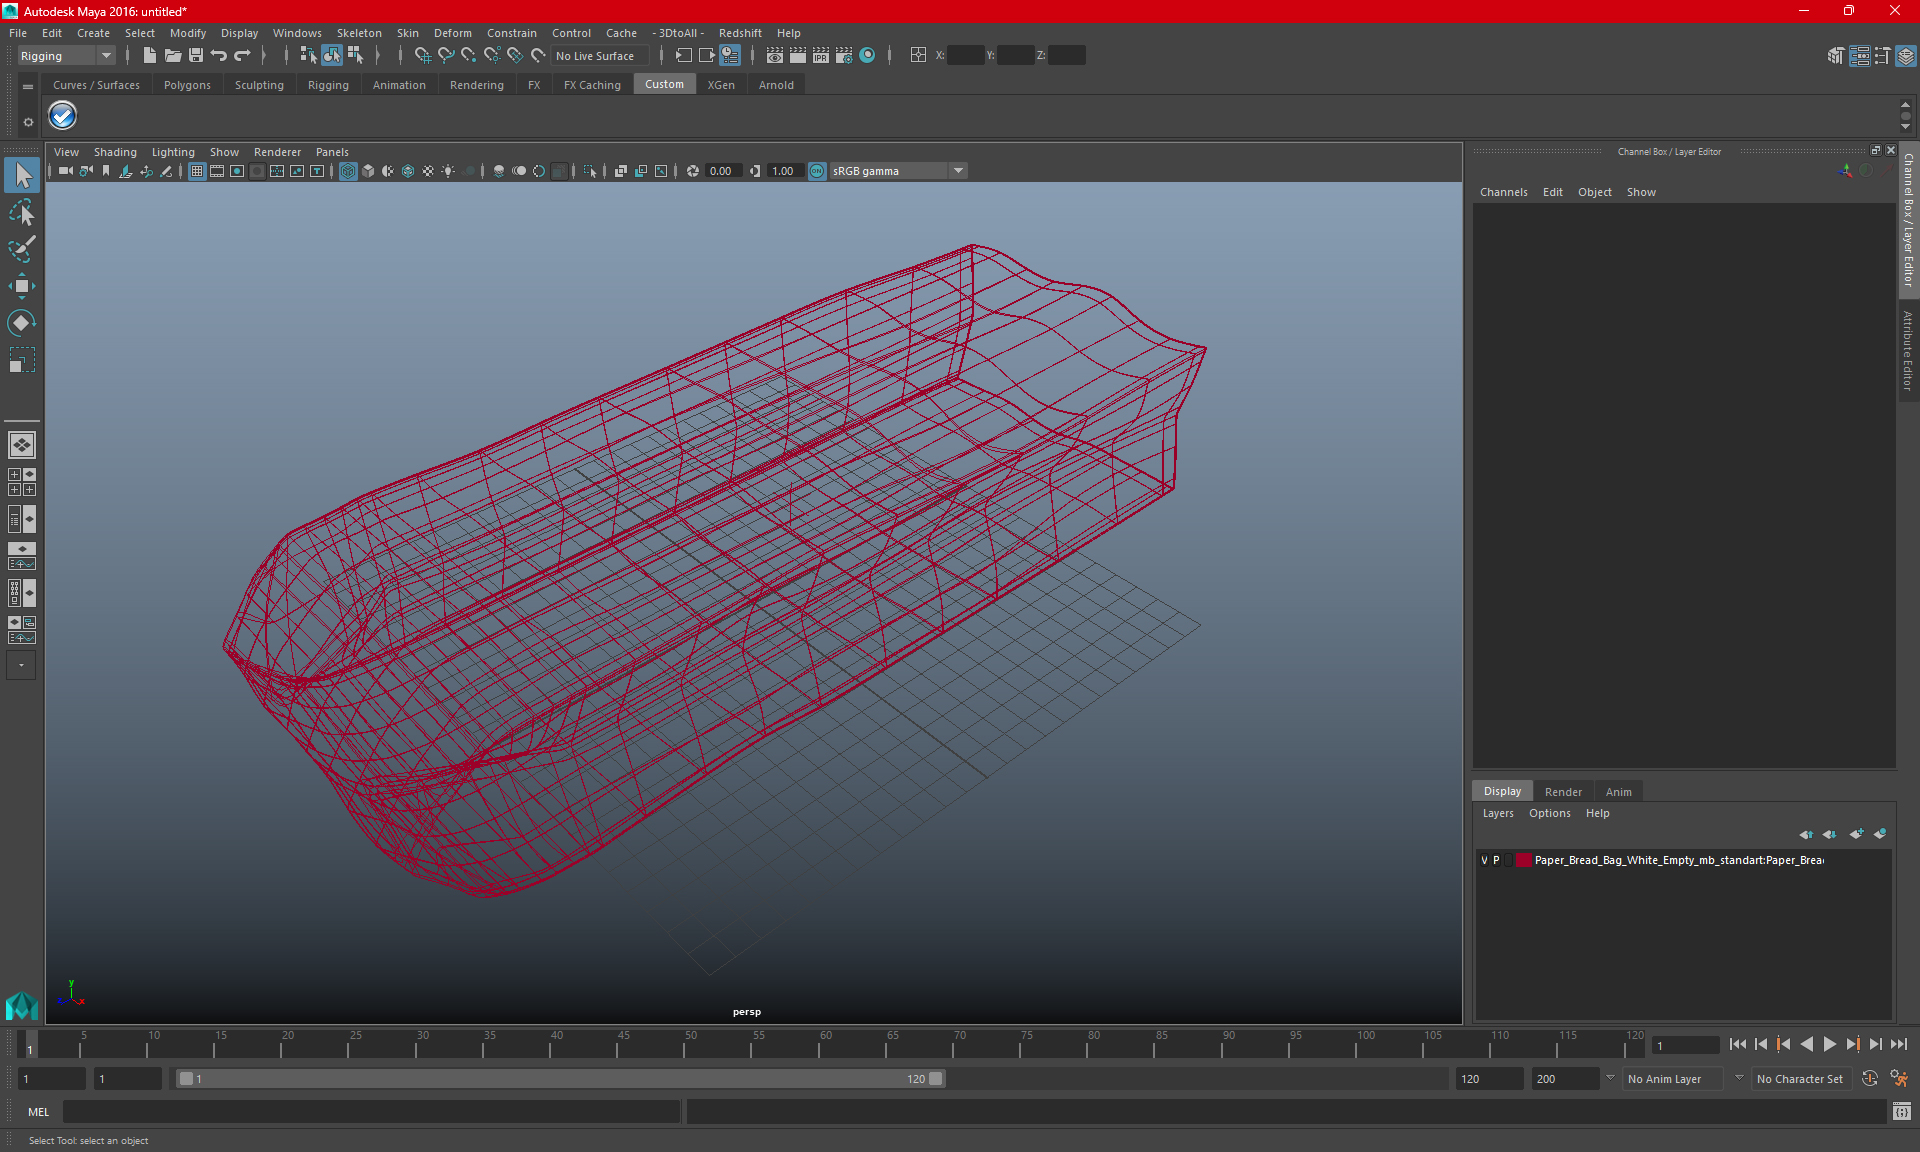Switch to the Arnold shelf tab

pyautogui.click(x=776, y=85)
